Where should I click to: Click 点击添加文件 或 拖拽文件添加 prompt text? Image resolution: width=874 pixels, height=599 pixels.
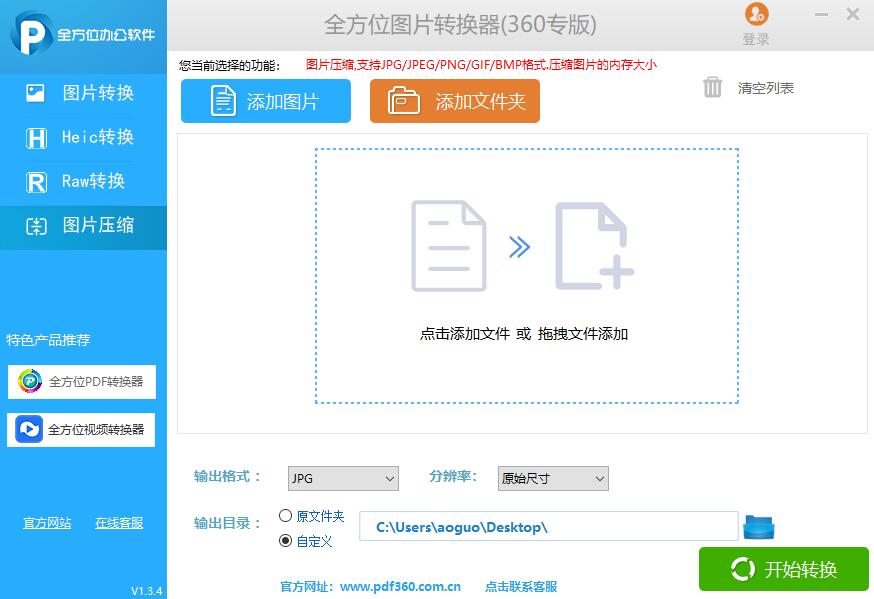pos(524,334)
